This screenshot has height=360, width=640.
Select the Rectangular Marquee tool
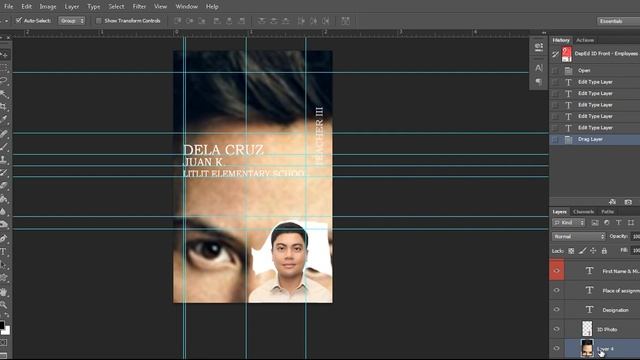pyautogui.click(x=4, y=67)
